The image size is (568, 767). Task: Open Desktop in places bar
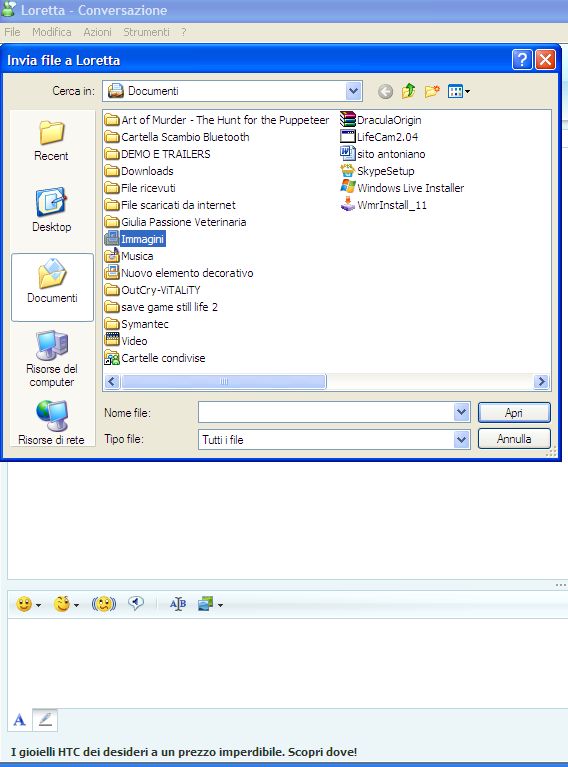[x=51, y=209]
